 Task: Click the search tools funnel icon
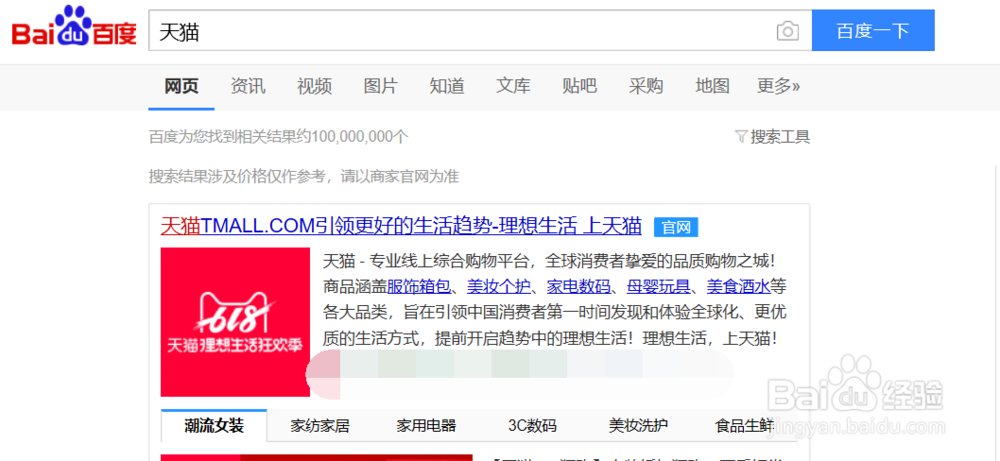click(740, 136)
